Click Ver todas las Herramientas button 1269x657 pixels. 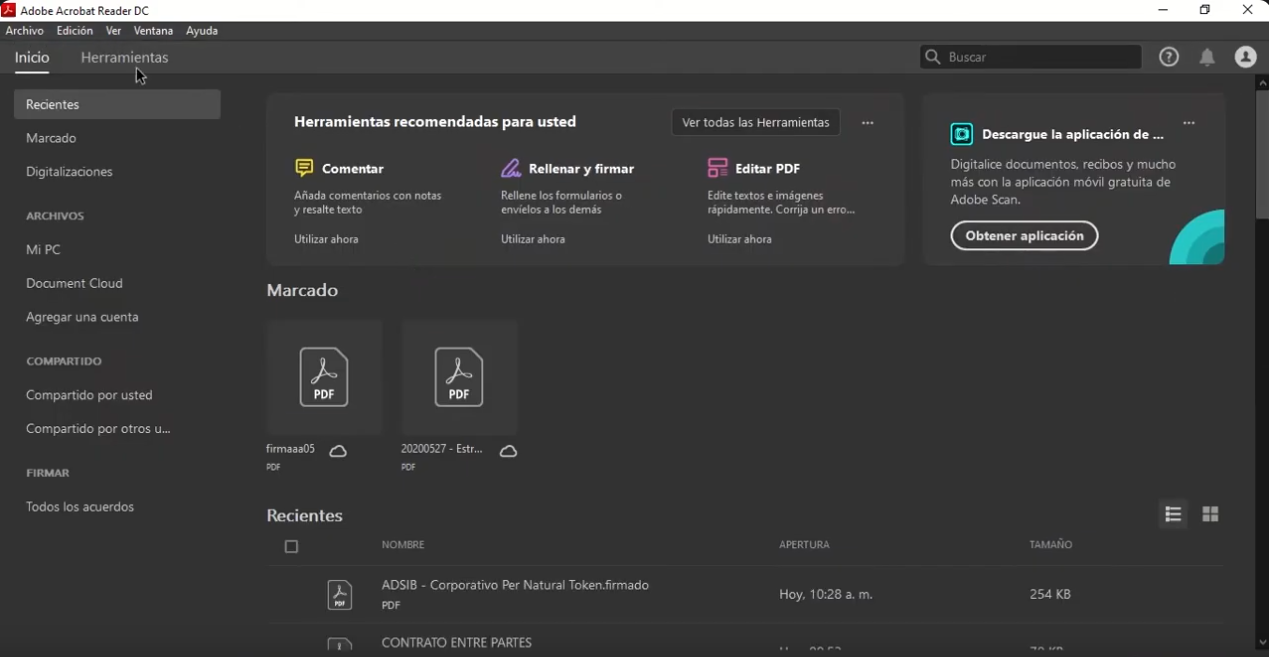point(756,123)
